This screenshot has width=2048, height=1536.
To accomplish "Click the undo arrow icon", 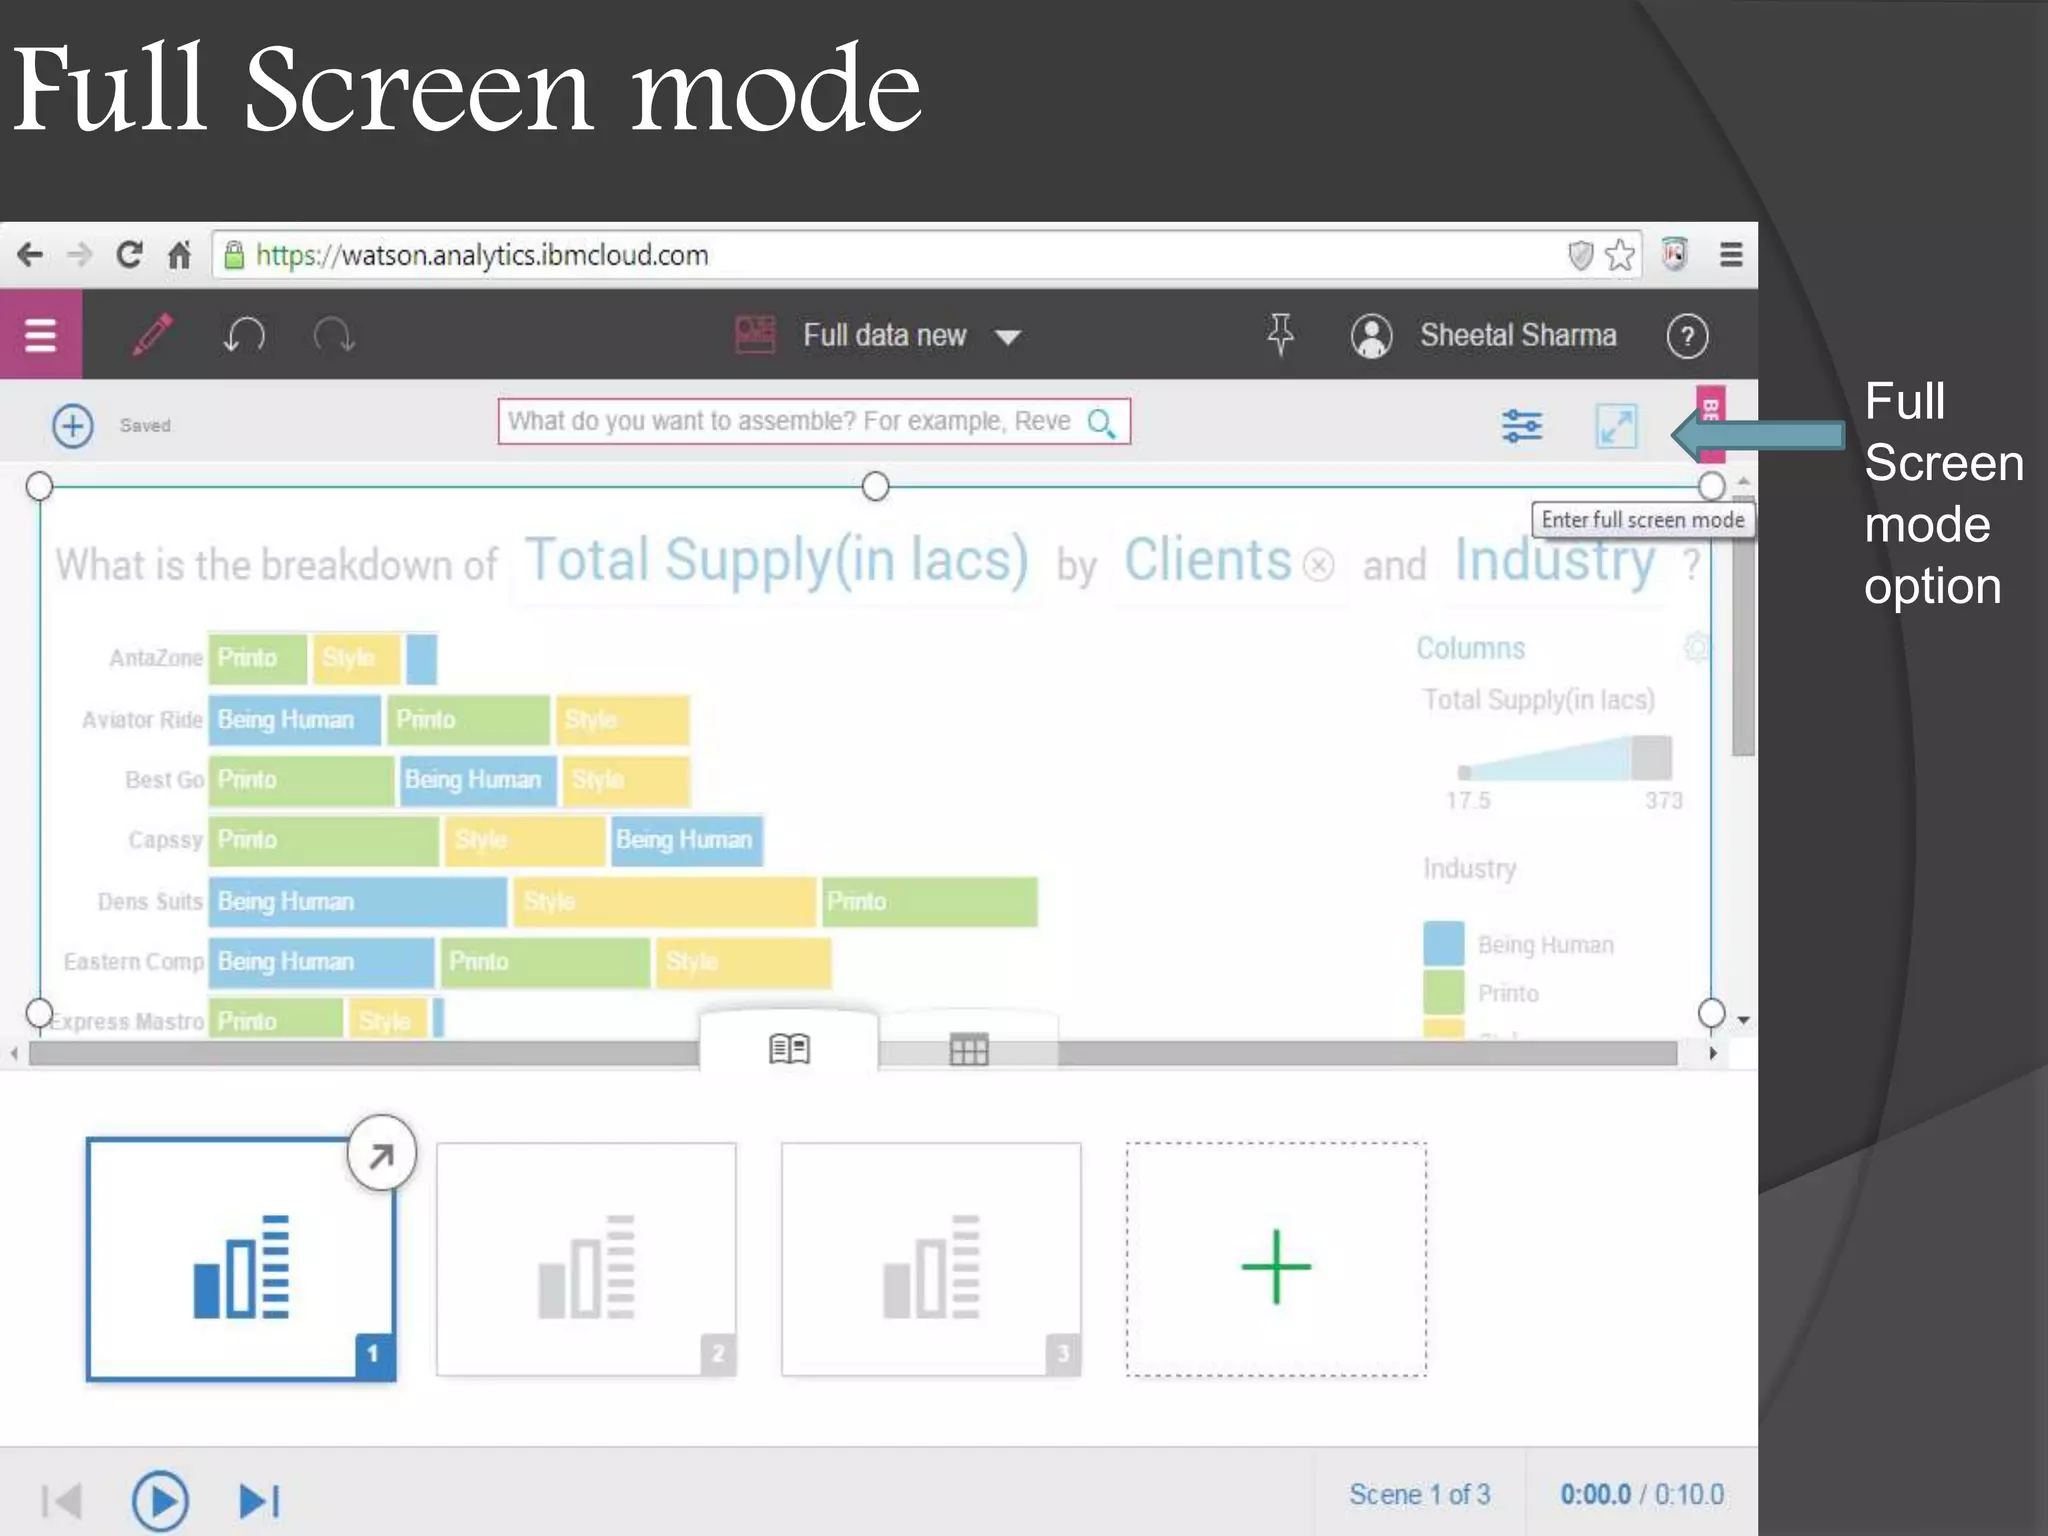I will (x=243, y=335).
